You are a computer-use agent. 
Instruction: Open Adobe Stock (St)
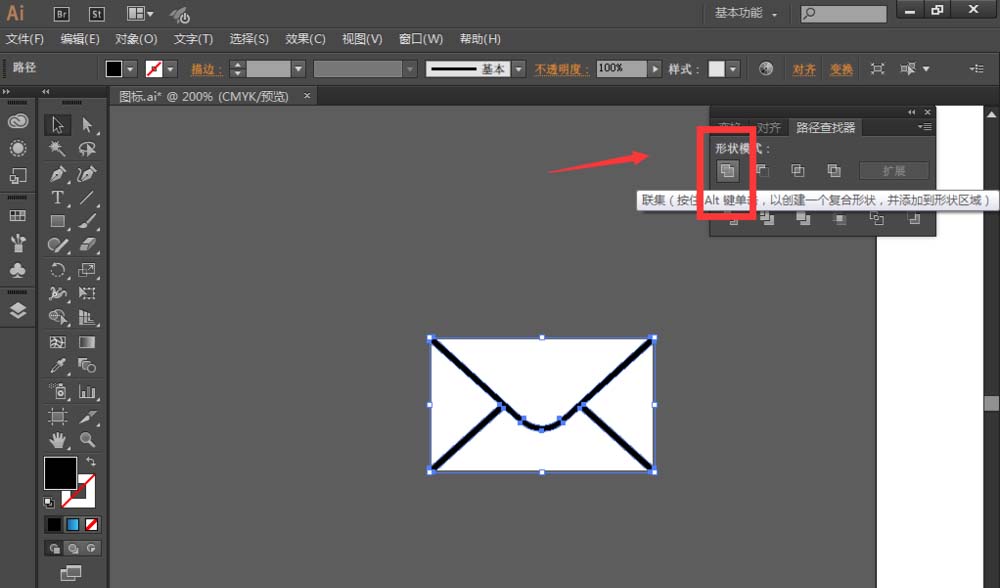coord(96,13)
